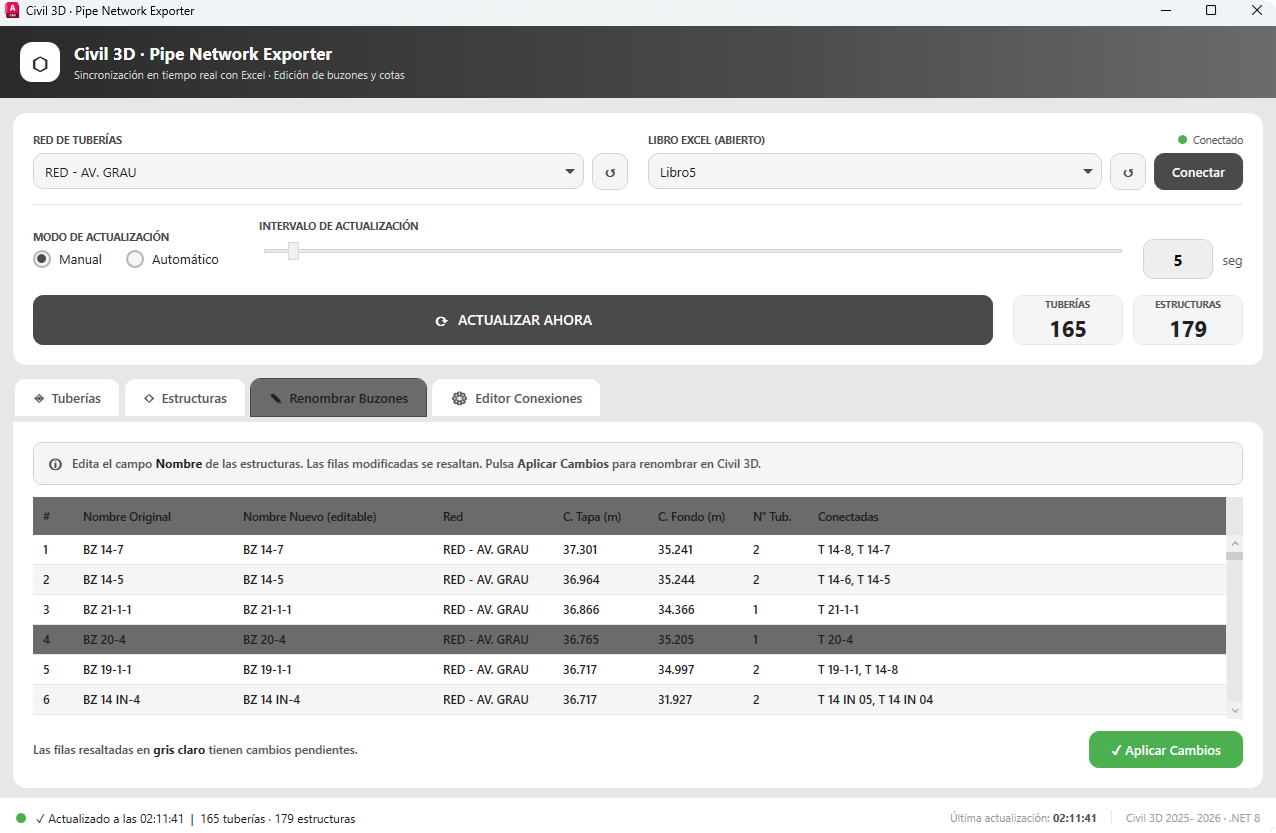Click value 34.366 in row 3
This screenshot has height=833, width=1276.
coord(676,610)
